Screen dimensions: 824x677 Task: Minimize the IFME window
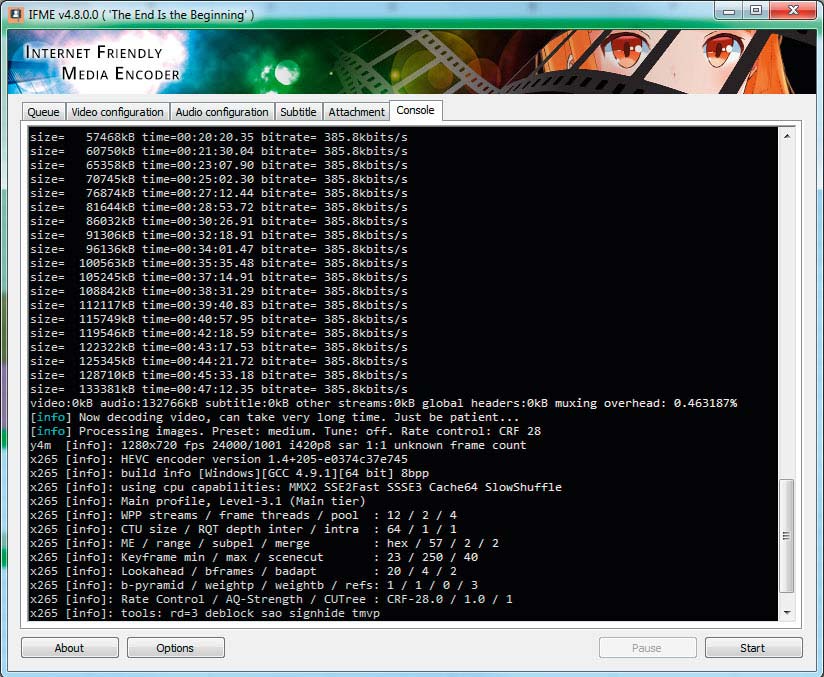[729, 11]
